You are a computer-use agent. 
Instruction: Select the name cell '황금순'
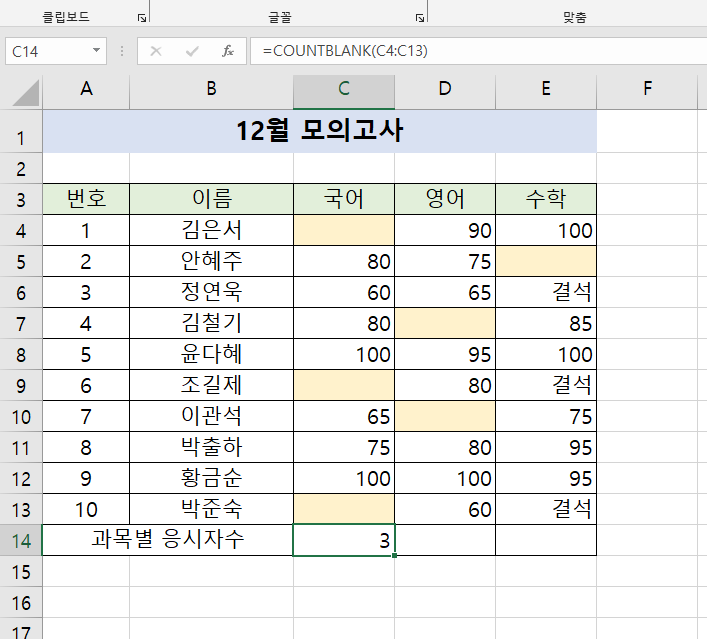(x=211, y=478)
